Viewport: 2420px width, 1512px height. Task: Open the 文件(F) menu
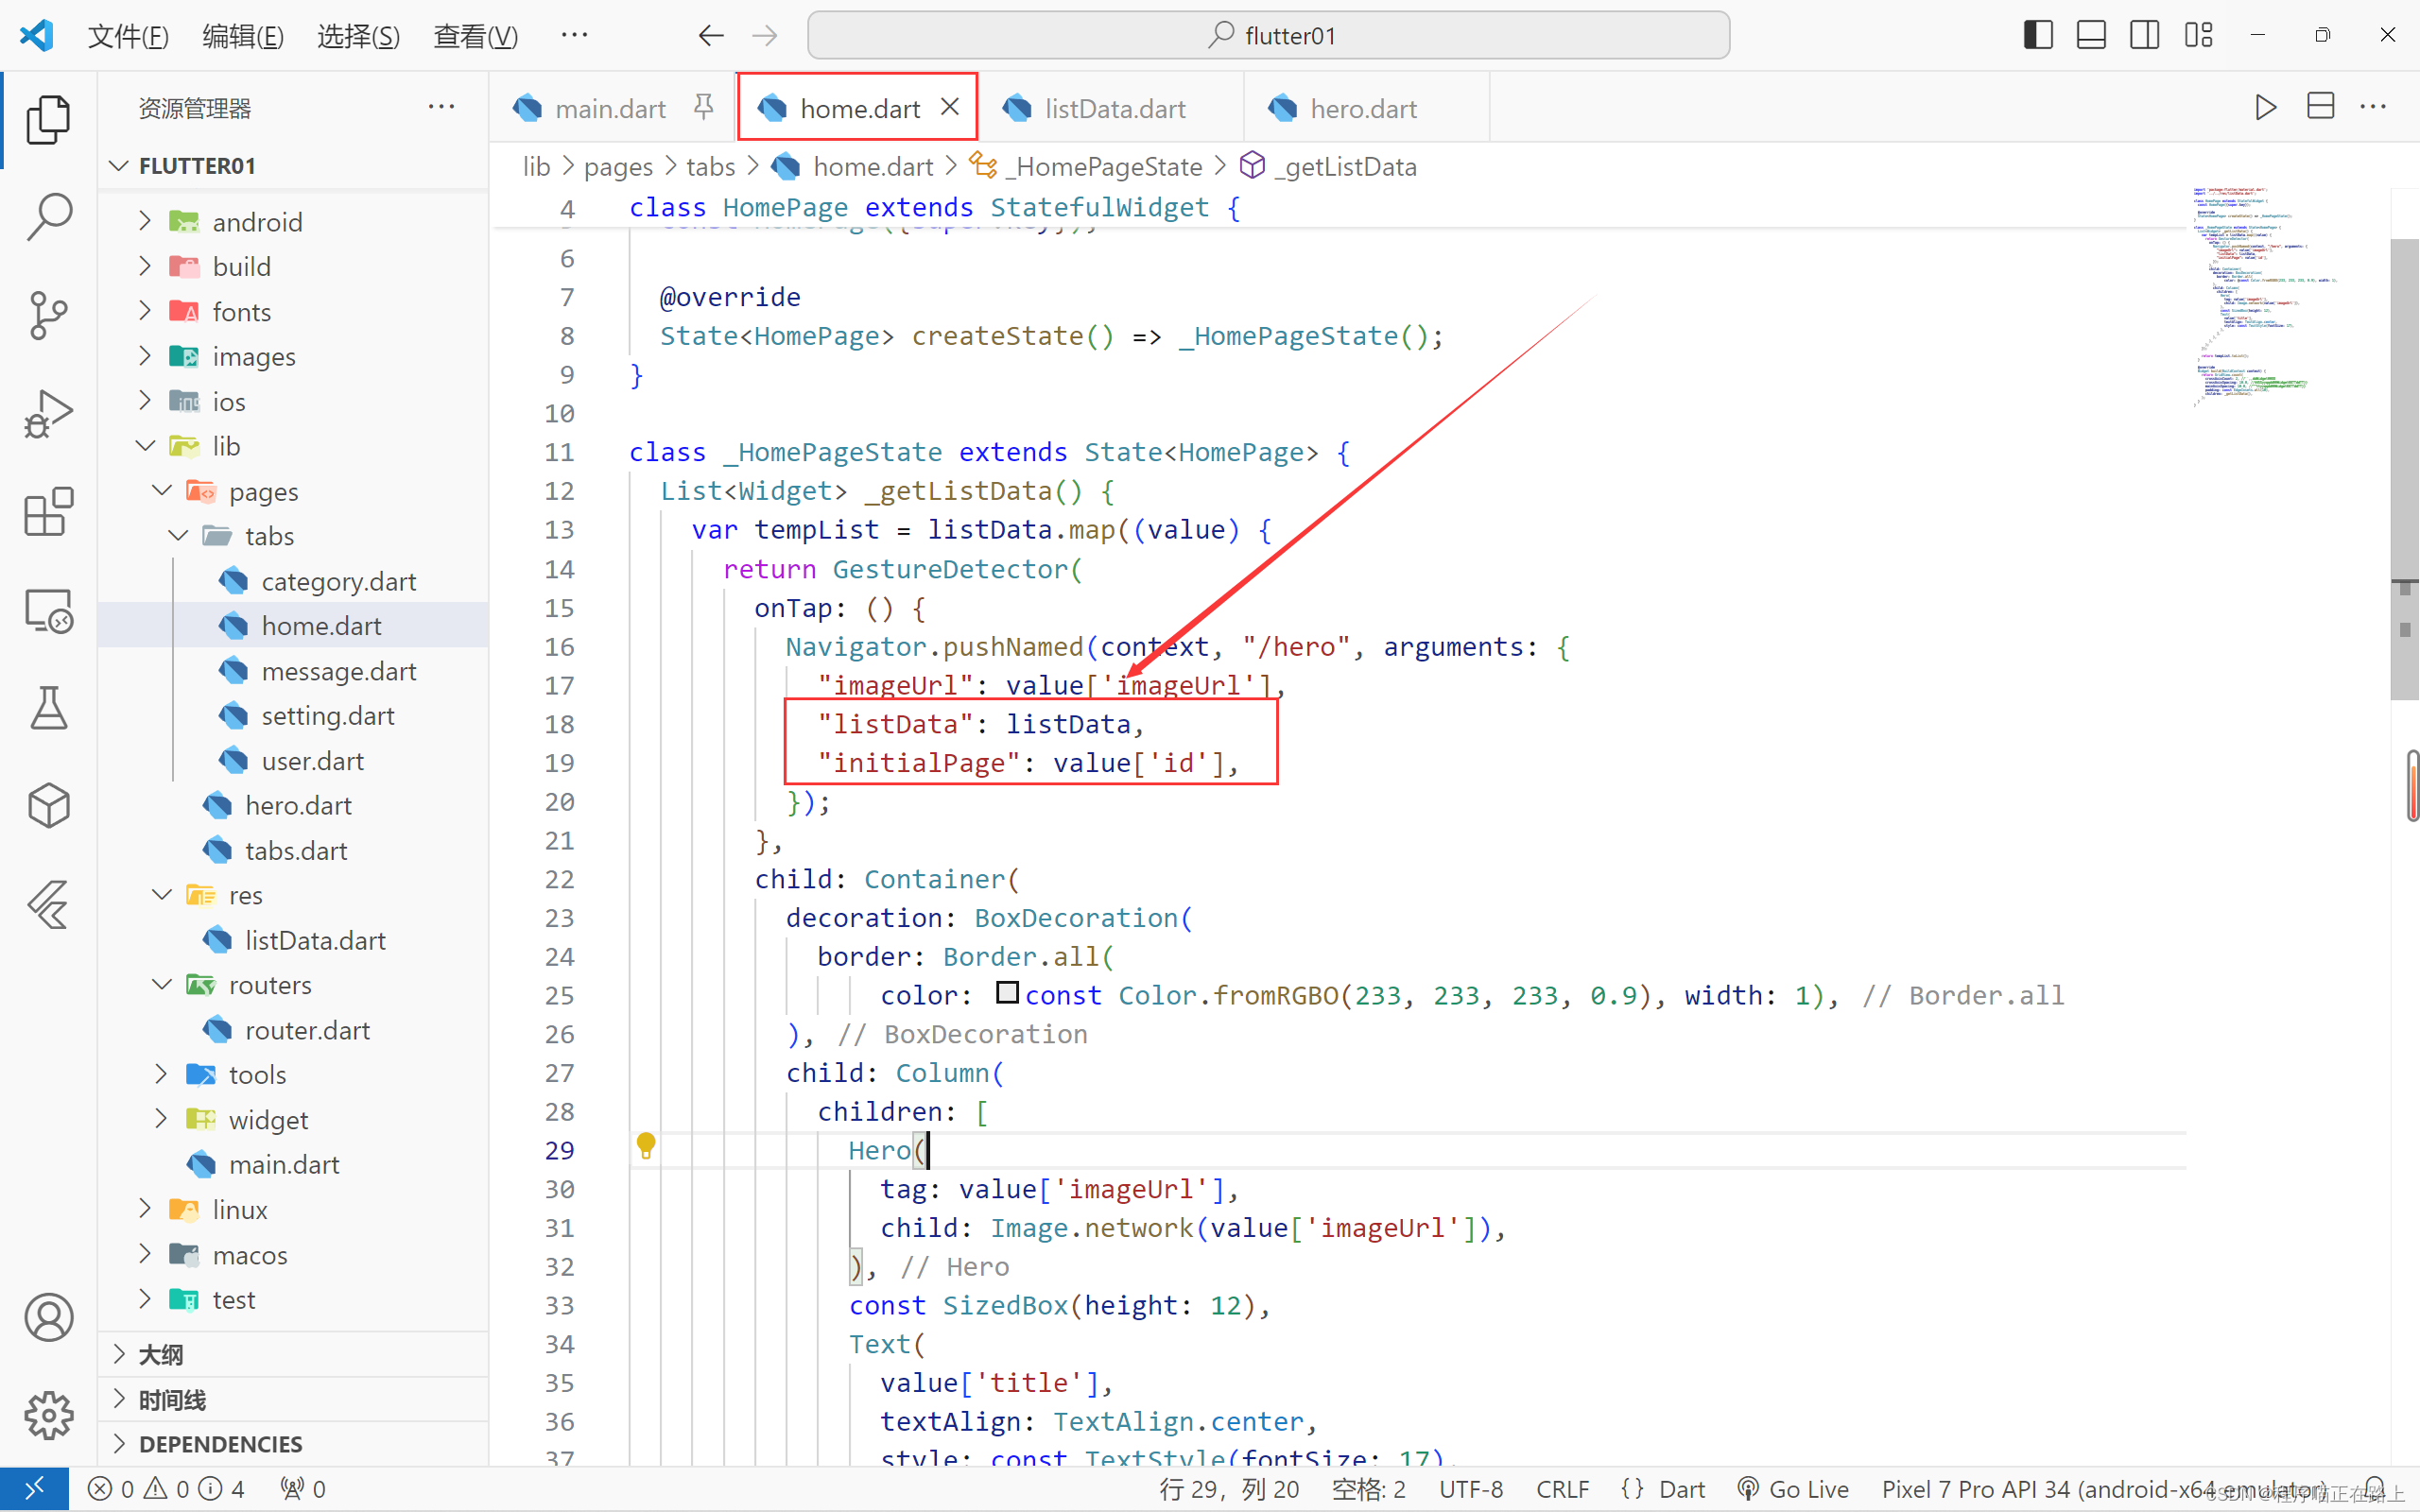coord(128,36)
